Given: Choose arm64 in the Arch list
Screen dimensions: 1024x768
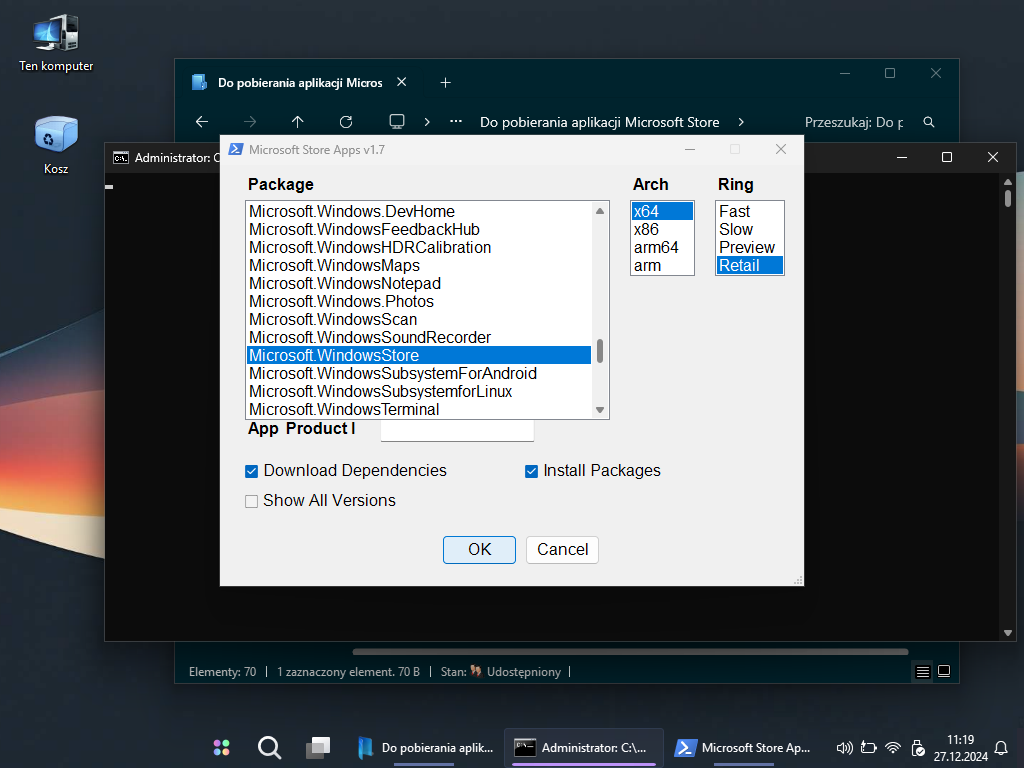Looking at the screenshot, I should click(x=656, y=247).
